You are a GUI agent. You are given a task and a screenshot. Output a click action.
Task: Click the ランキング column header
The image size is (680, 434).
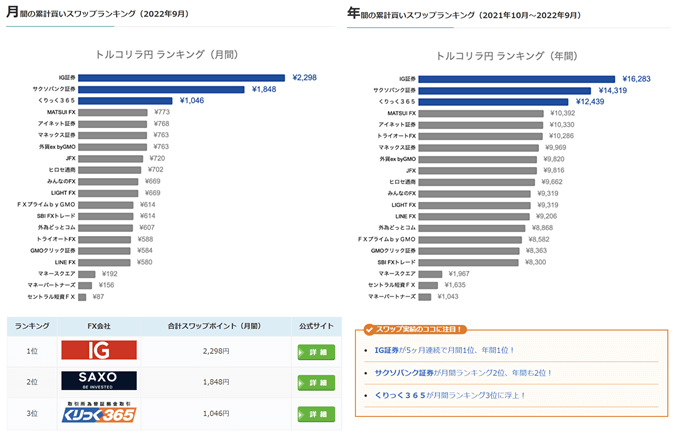(x=32, y=326)
